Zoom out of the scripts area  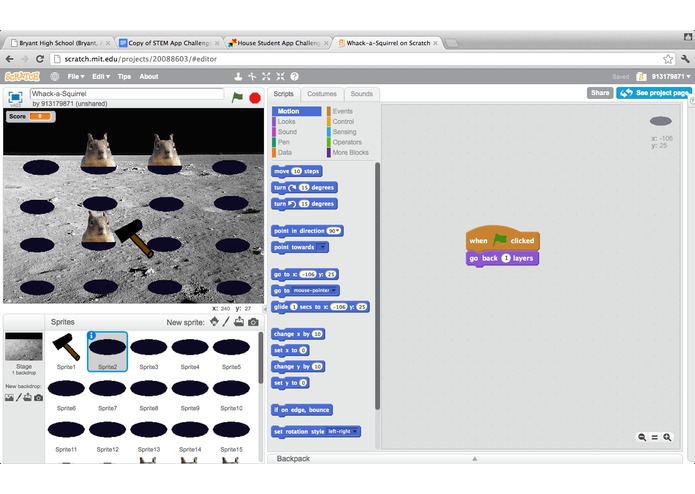(x=642, y=437)
